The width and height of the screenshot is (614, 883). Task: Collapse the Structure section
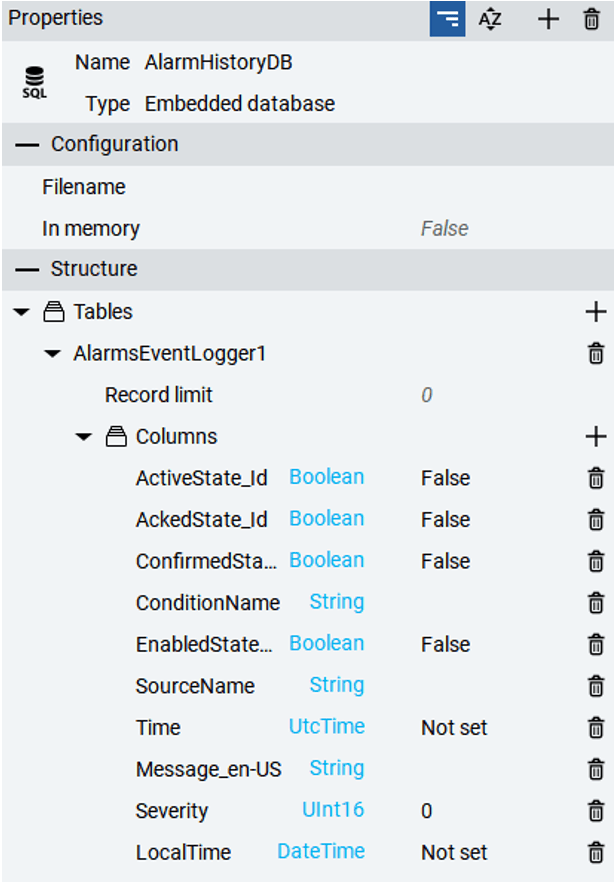point(27,270)
